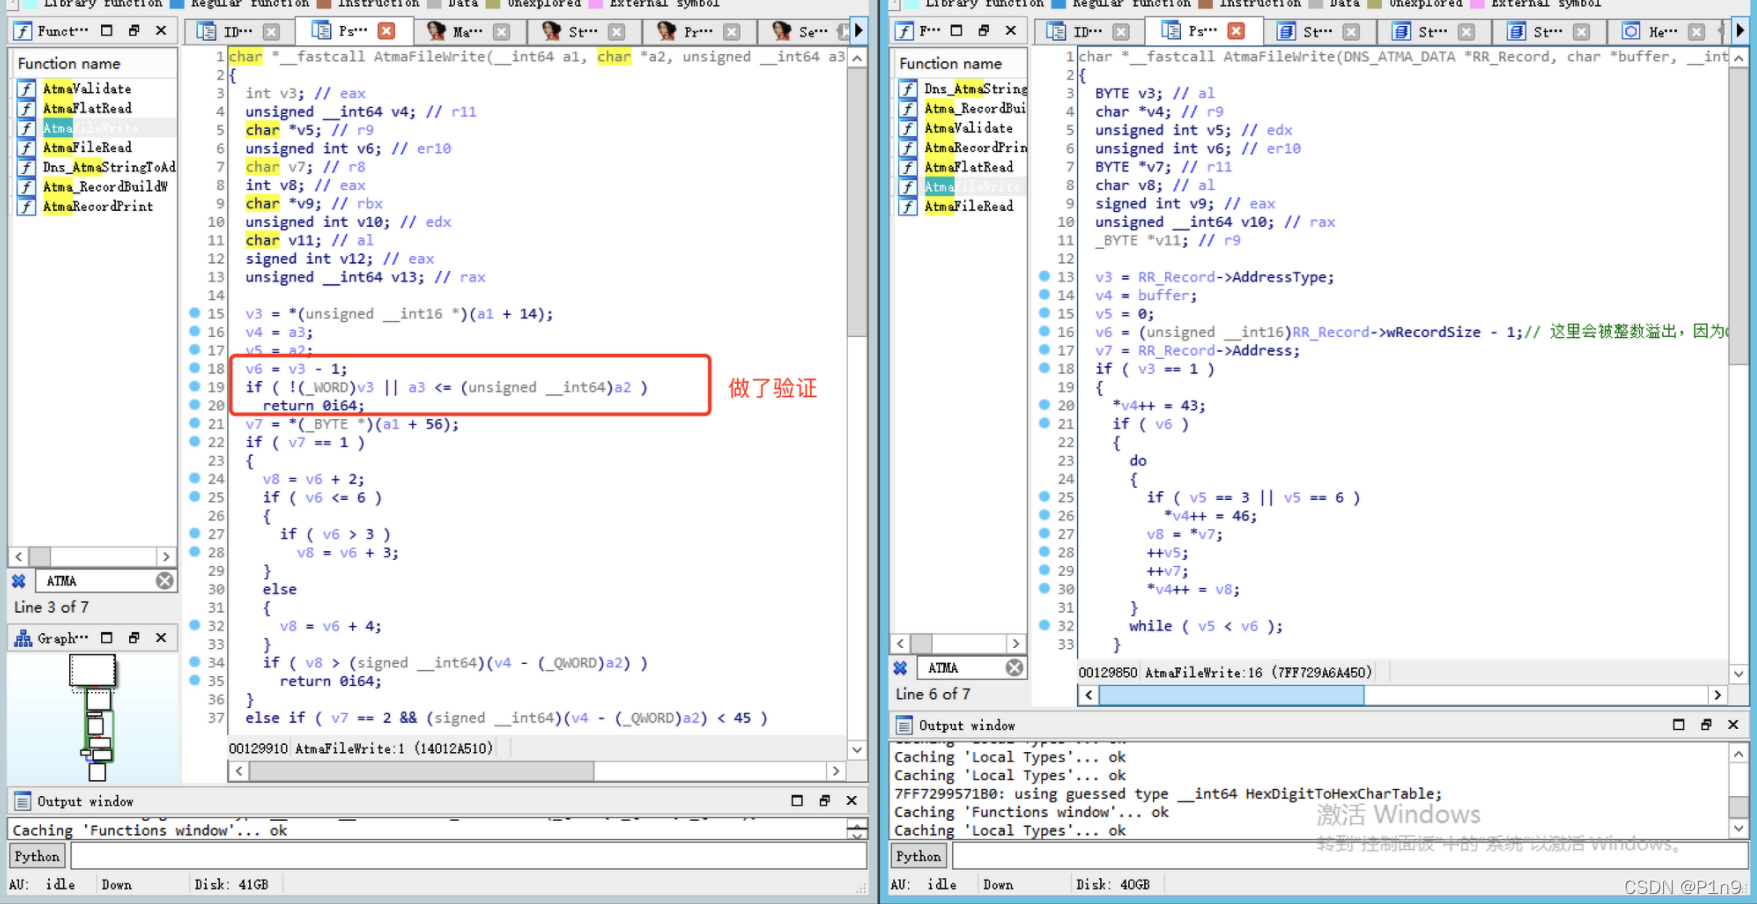
Task: Click Function name column header in right window
Action: [960, 63]
